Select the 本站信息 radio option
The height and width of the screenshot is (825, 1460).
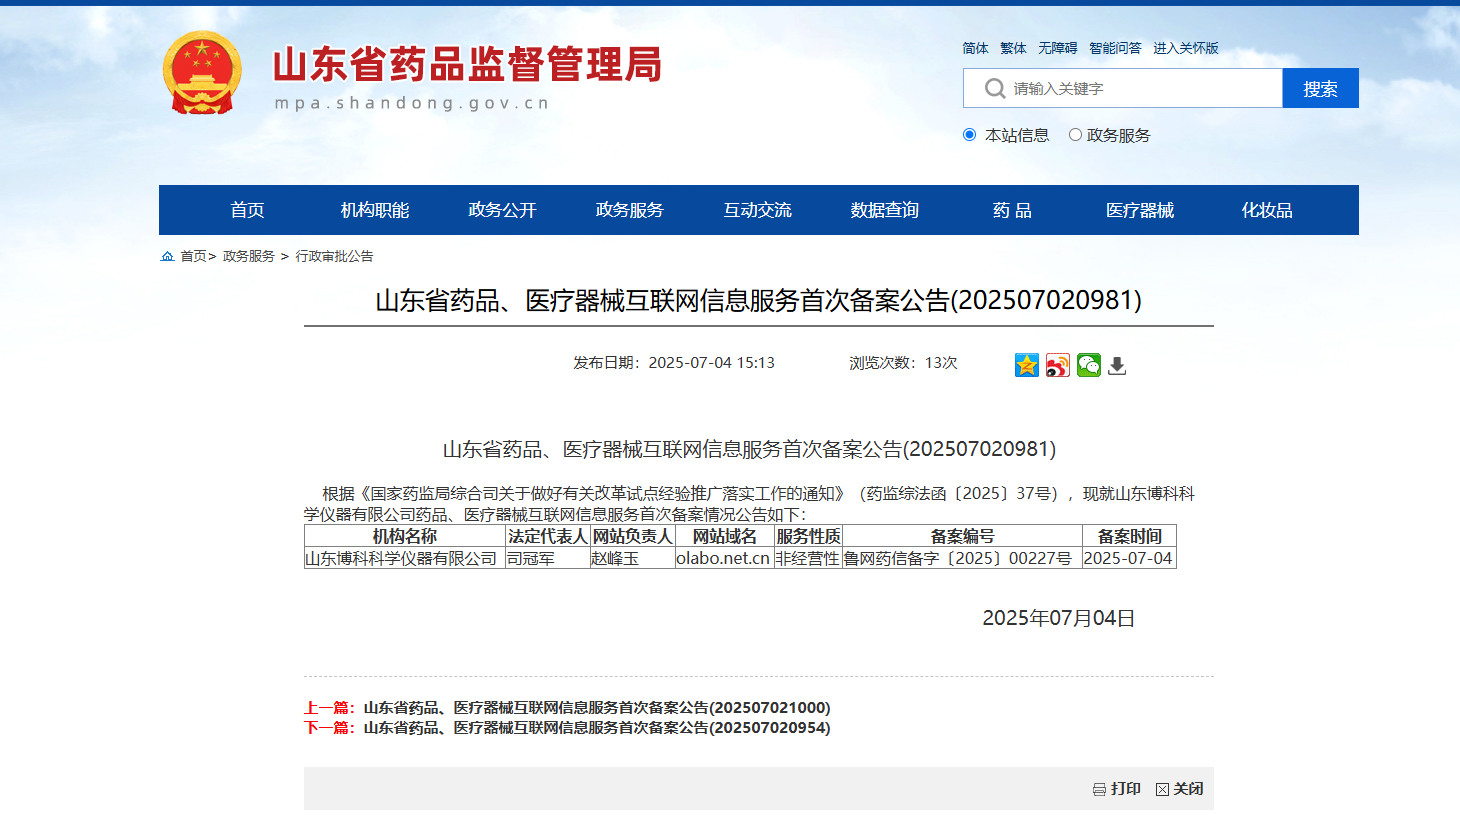(x=969, y=135)
